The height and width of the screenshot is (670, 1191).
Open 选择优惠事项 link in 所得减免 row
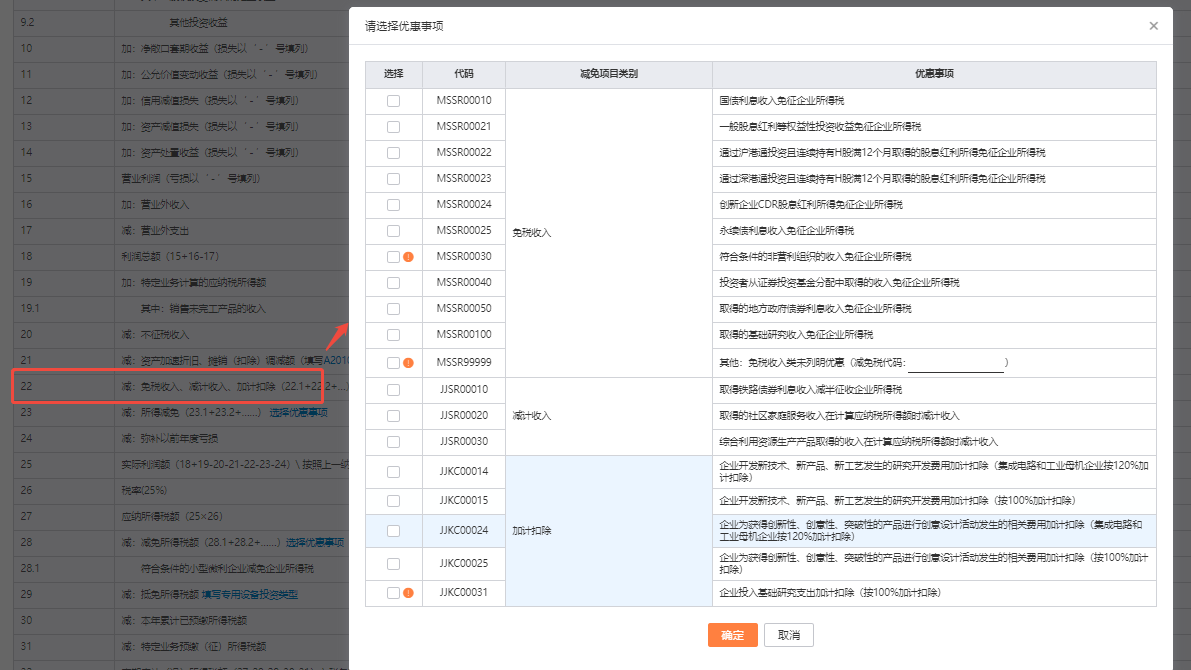tap(298, 412)
